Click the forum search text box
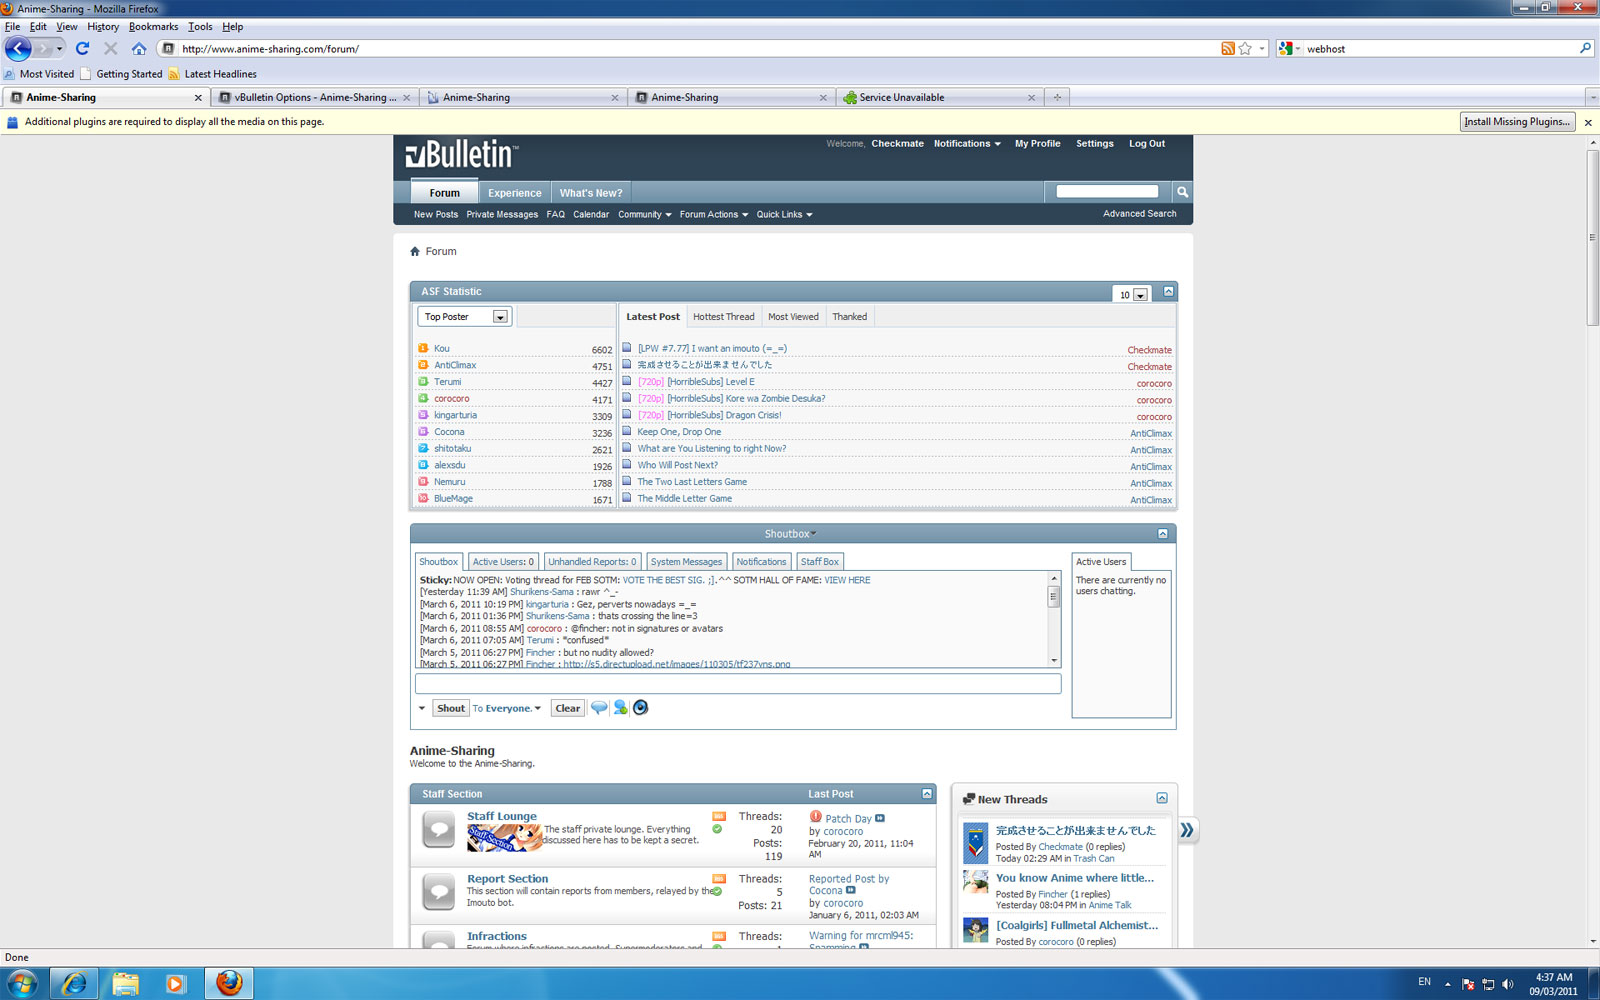 tap(1107, 191)
